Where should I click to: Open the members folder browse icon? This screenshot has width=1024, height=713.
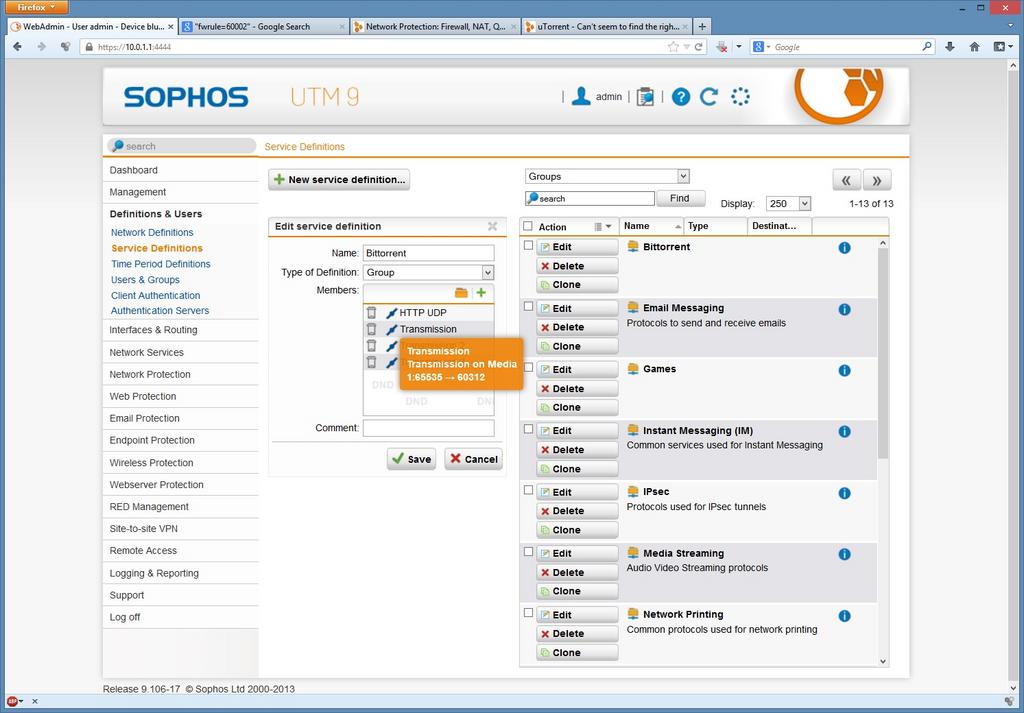click(461, 293)
